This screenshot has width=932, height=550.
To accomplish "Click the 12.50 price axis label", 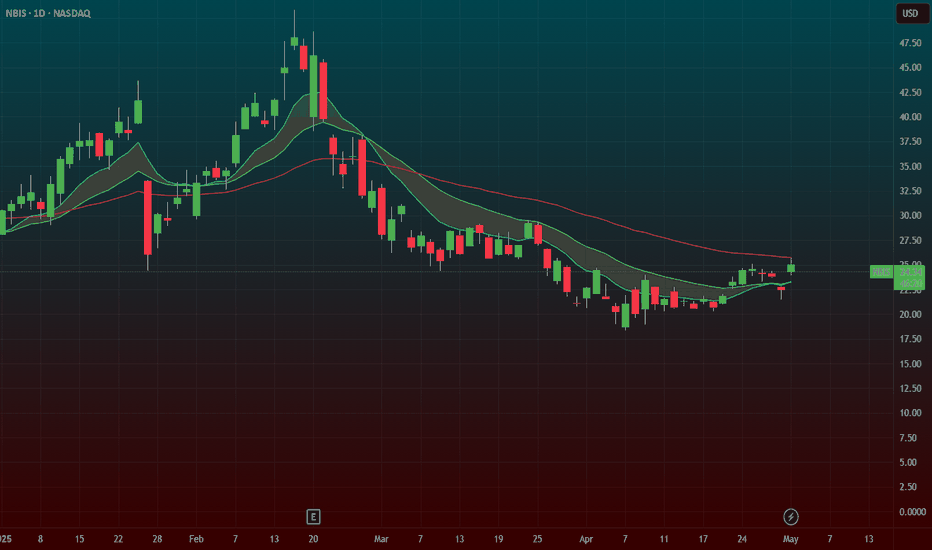I will (910, 388).
